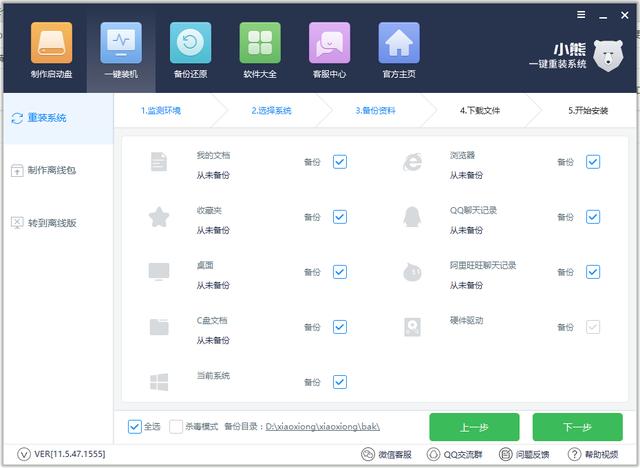Click the 微信客服 WeChat icon
The width and height of the screenshot is (640, 468).
pos(368,454)
